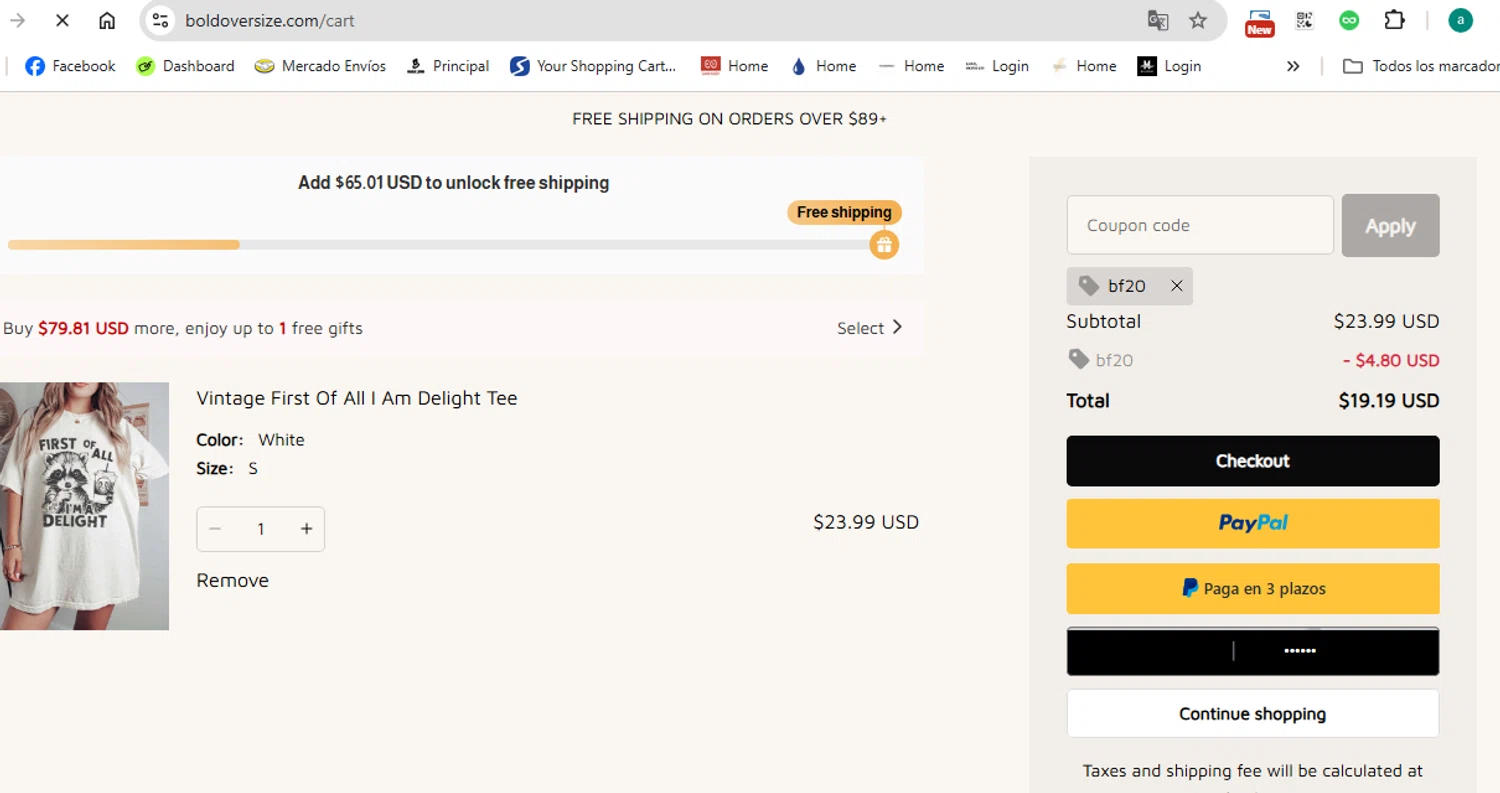Image resolution: width=1500 pixels, height=793 pixels.
Task: Click the Size: S label
Action: (227, 468)
